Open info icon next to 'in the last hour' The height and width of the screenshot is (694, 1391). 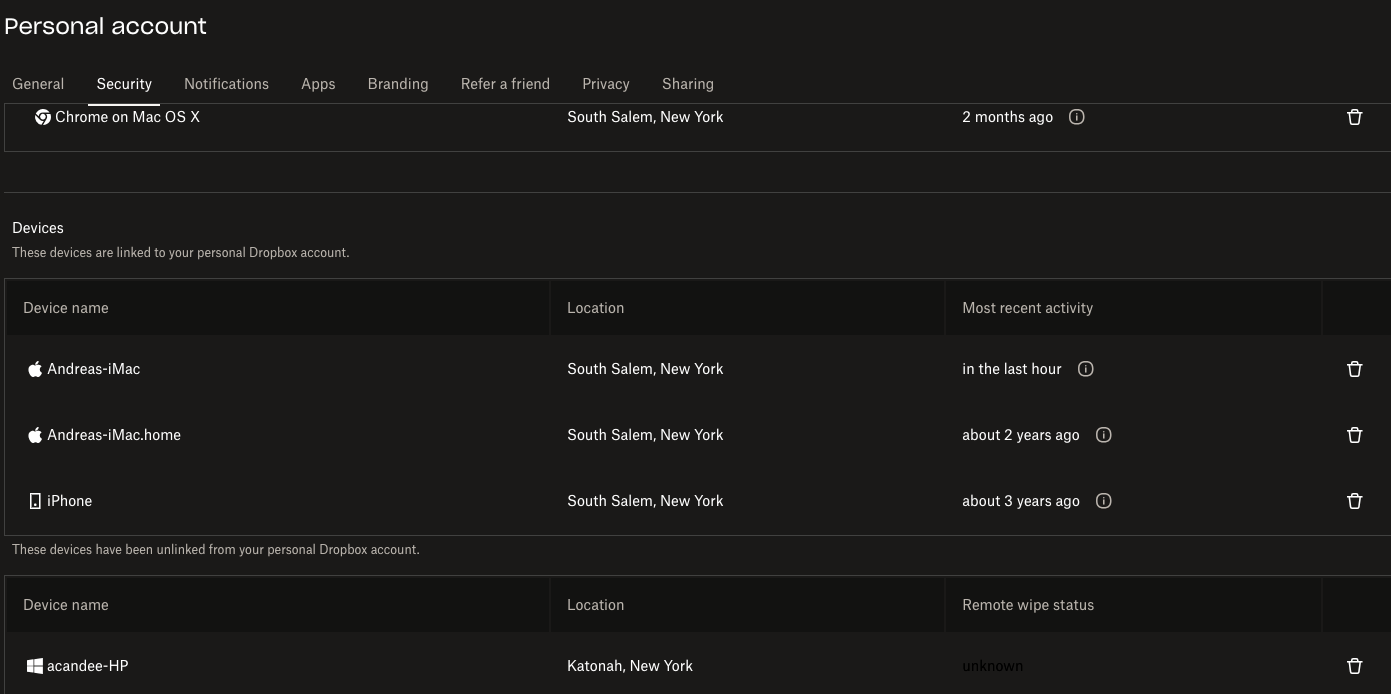pyautogui.click(x=1085, y=369)
